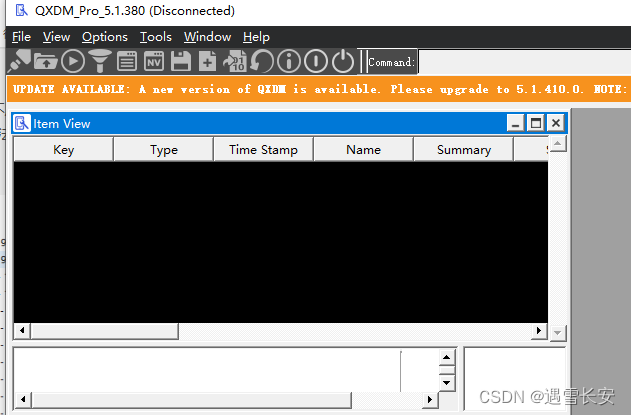Image resolution: width=631 pixels, height=415 pixels.
Task: Open the Tools menu
Action: pos(156,37)
